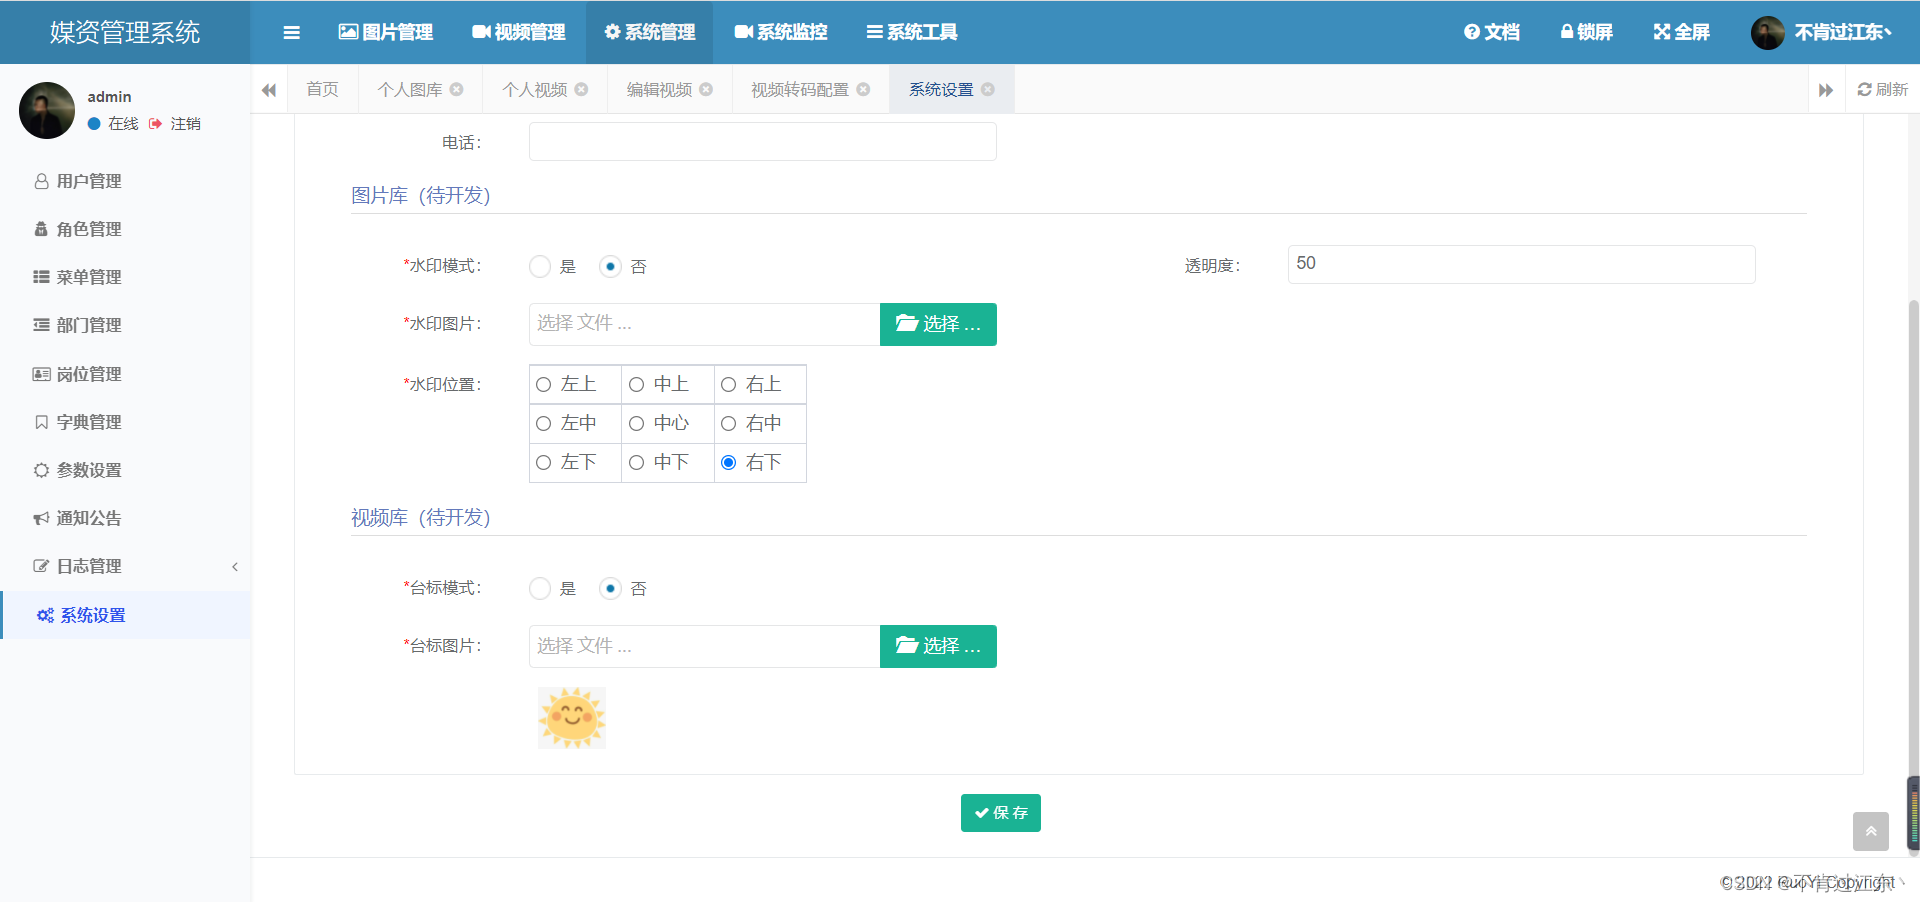Open the 文档 help link

pos(1492,32)
